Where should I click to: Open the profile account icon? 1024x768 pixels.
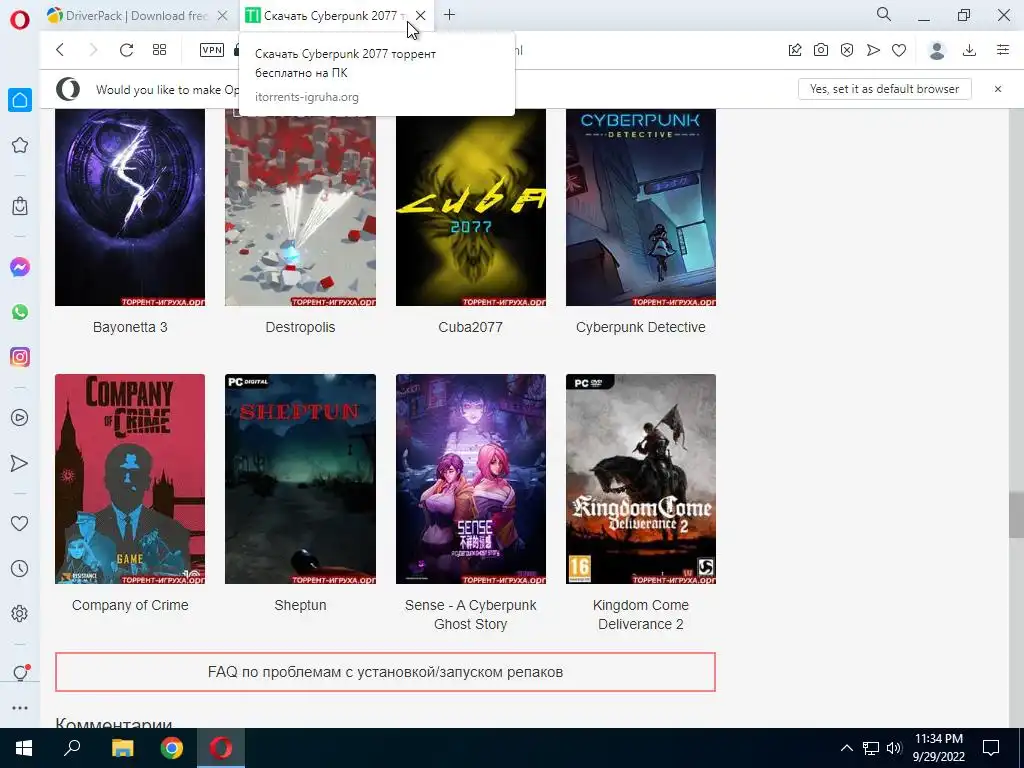click(937, 50)
